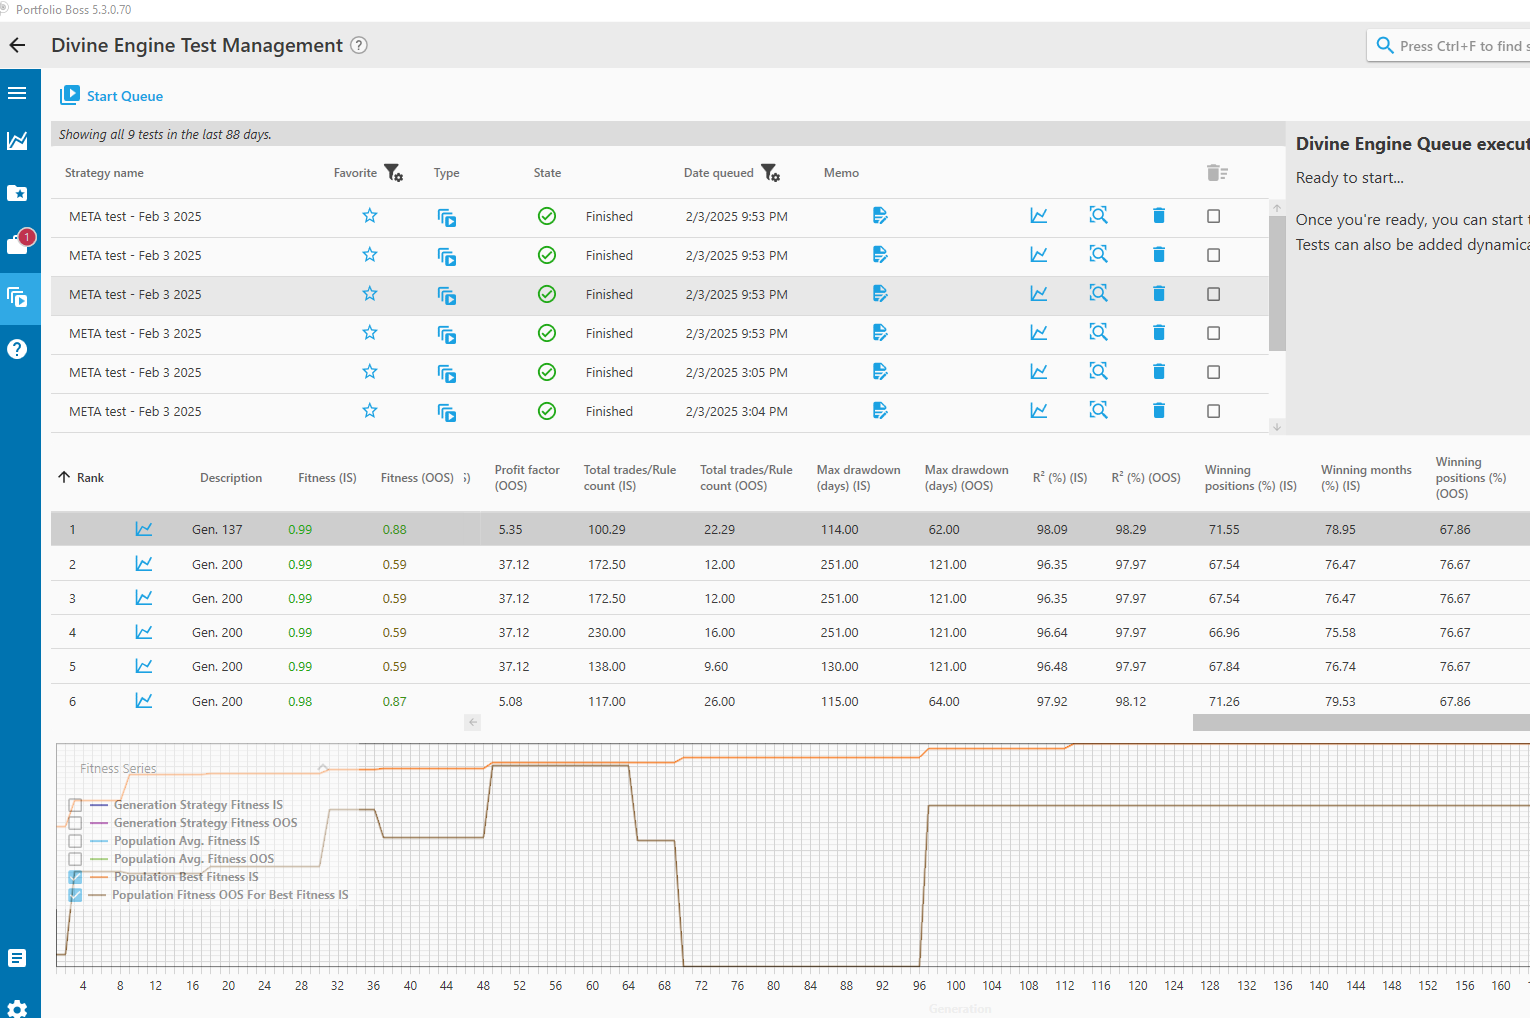
Task: Enable Generation Strategy Fitness OOS series
Action: (x=75, y=823)
